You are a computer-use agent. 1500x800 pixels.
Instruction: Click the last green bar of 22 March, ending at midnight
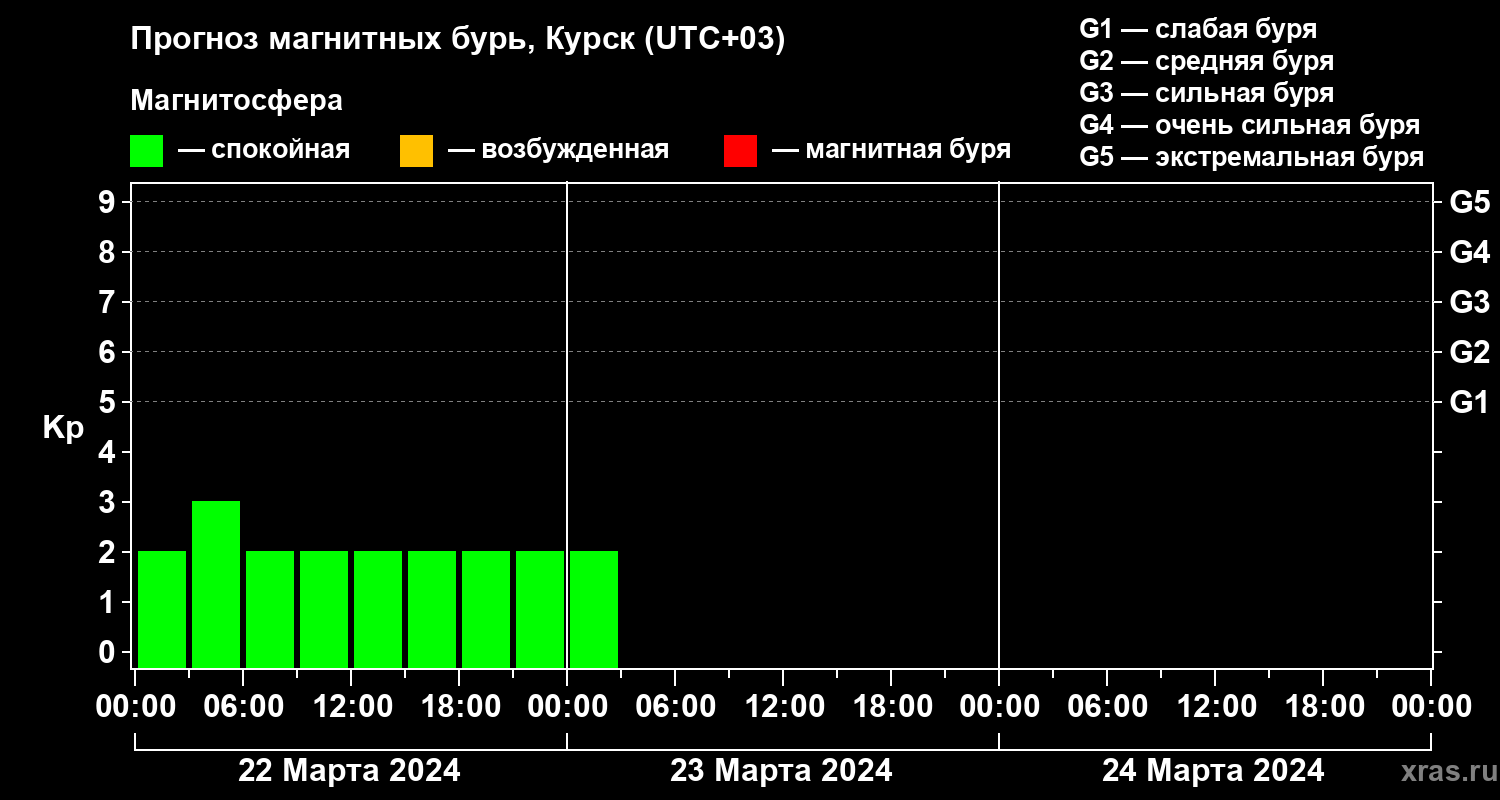coord(540,609)
